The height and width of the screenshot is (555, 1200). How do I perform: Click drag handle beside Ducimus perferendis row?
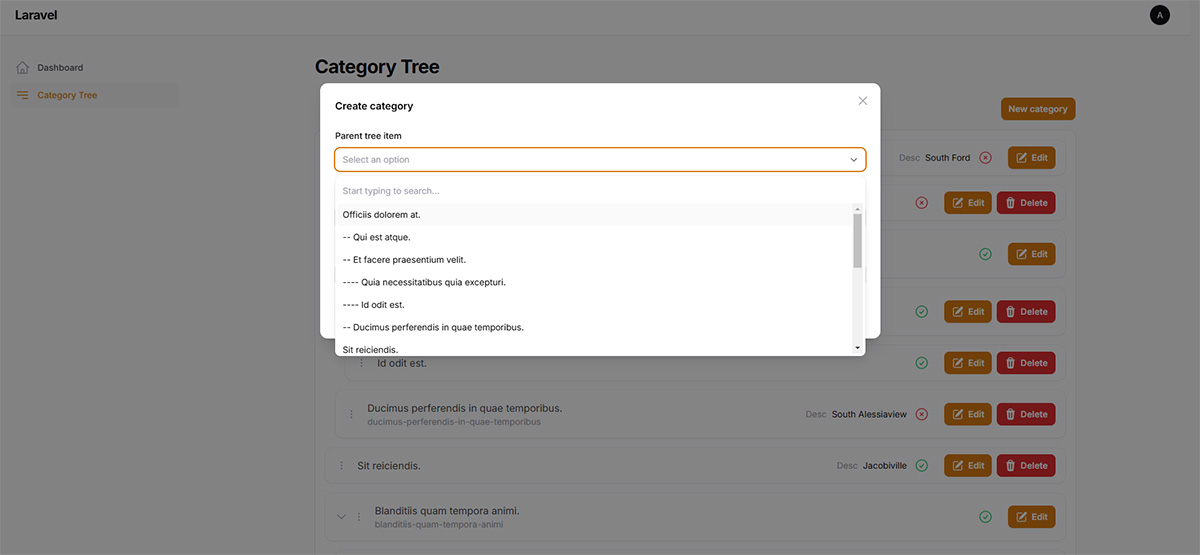[351, 414]
